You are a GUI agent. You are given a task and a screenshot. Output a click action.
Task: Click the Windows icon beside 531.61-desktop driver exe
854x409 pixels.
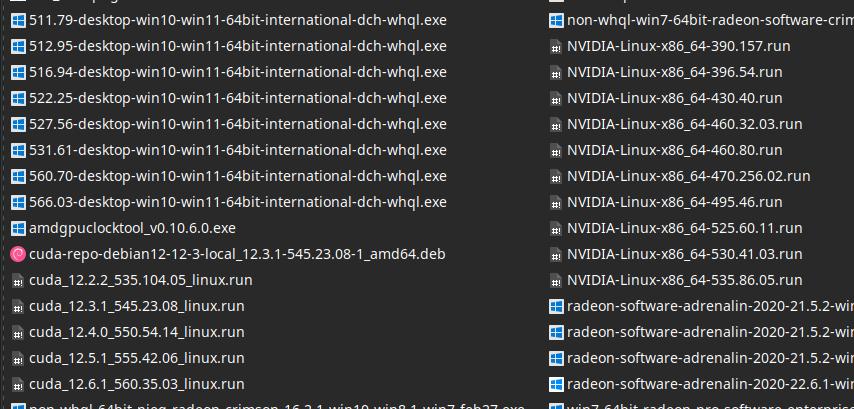(18, 150)
